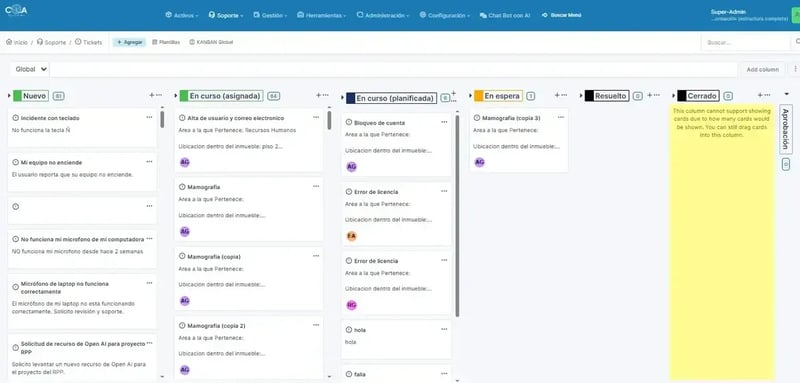The image size is (800, 383).
Task: Click orange color swatch of En espera
Action: coord(478,95)
